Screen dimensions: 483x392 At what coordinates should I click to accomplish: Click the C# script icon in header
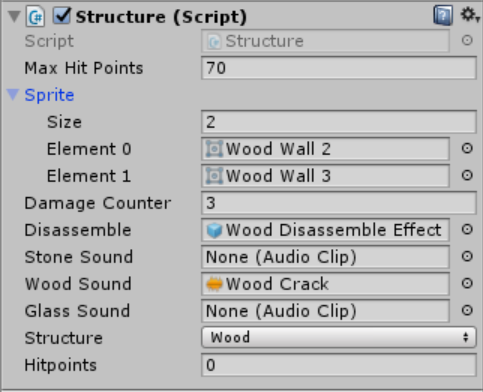click(x=35, y=16)
